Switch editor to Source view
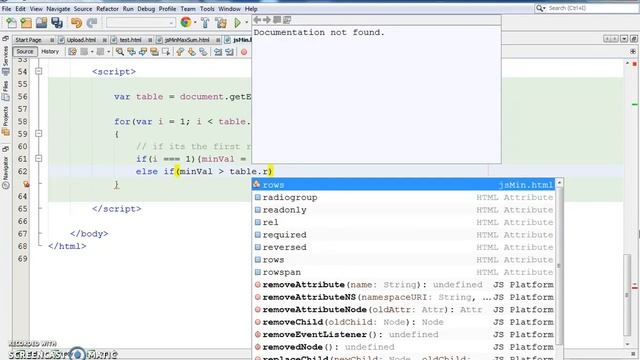 pyautogui.click(x=25, y=51)
